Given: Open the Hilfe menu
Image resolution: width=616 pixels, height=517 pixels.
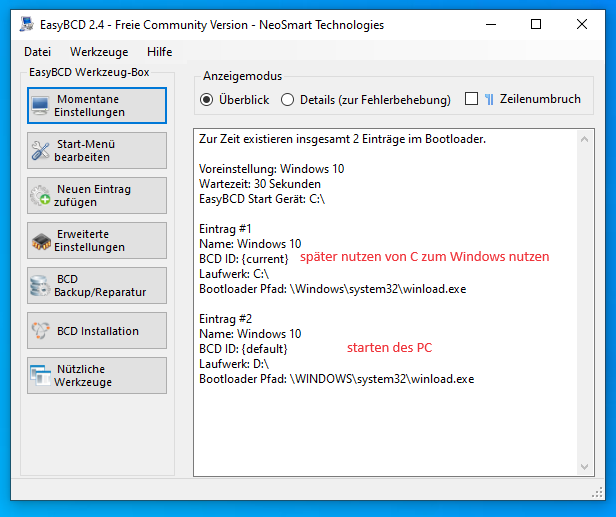Looking at the screenshot, I should 160,52.
